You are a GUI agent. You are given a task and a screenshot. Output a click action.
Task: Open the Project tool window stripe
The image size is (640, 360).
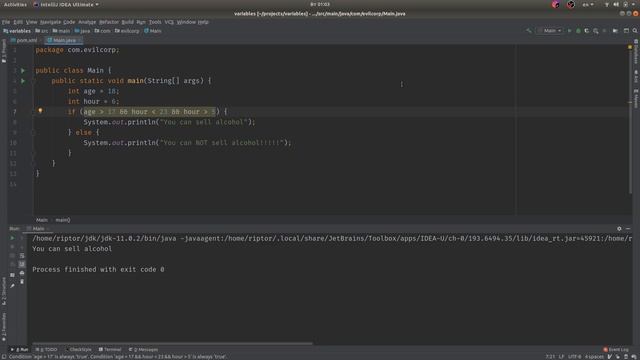coord(4,51)
